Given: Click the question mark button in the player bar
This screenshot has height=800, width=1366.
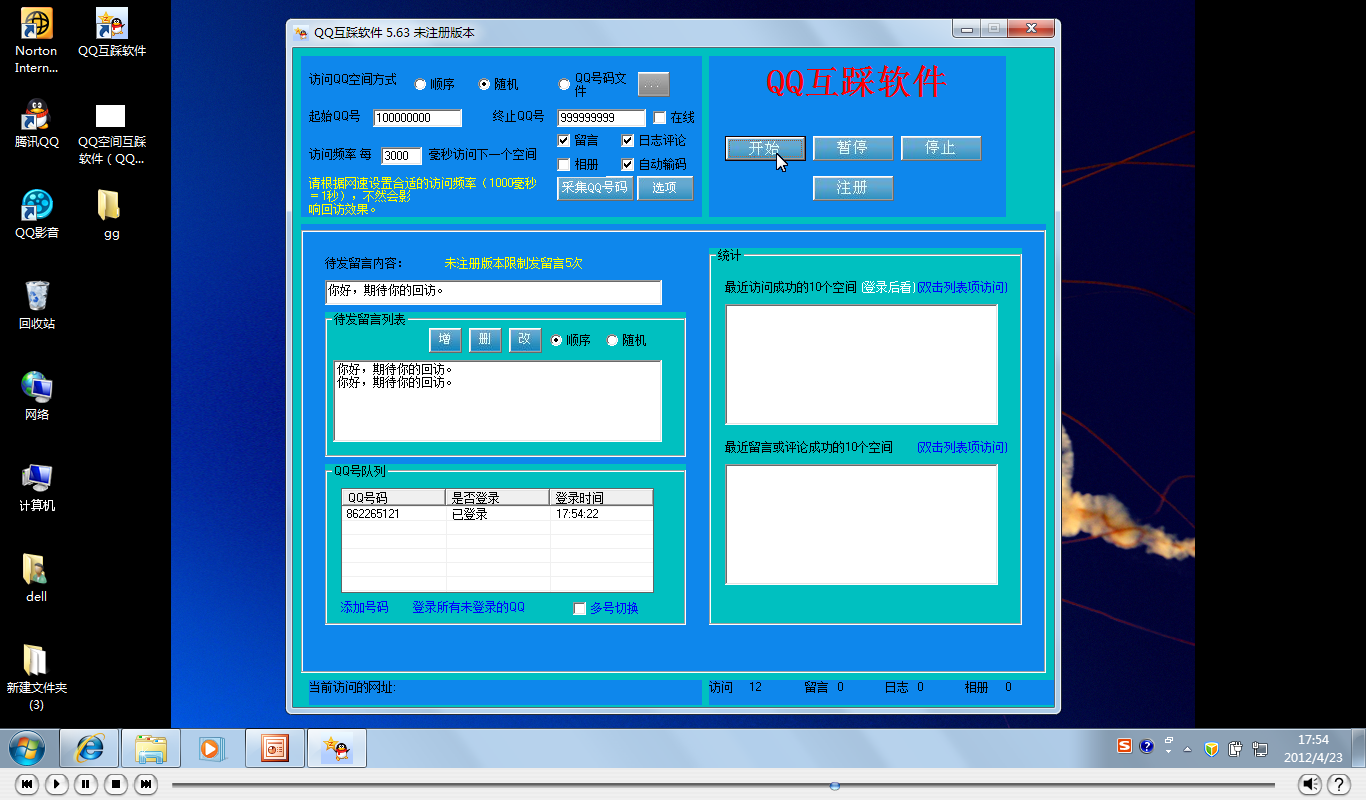Looking at the screenshot, I should [x=1338, y=784].
